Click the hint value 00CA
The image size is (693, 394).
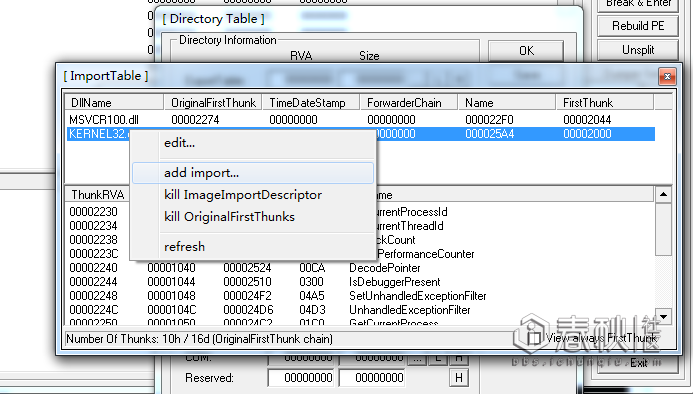[x=312, y=268]
